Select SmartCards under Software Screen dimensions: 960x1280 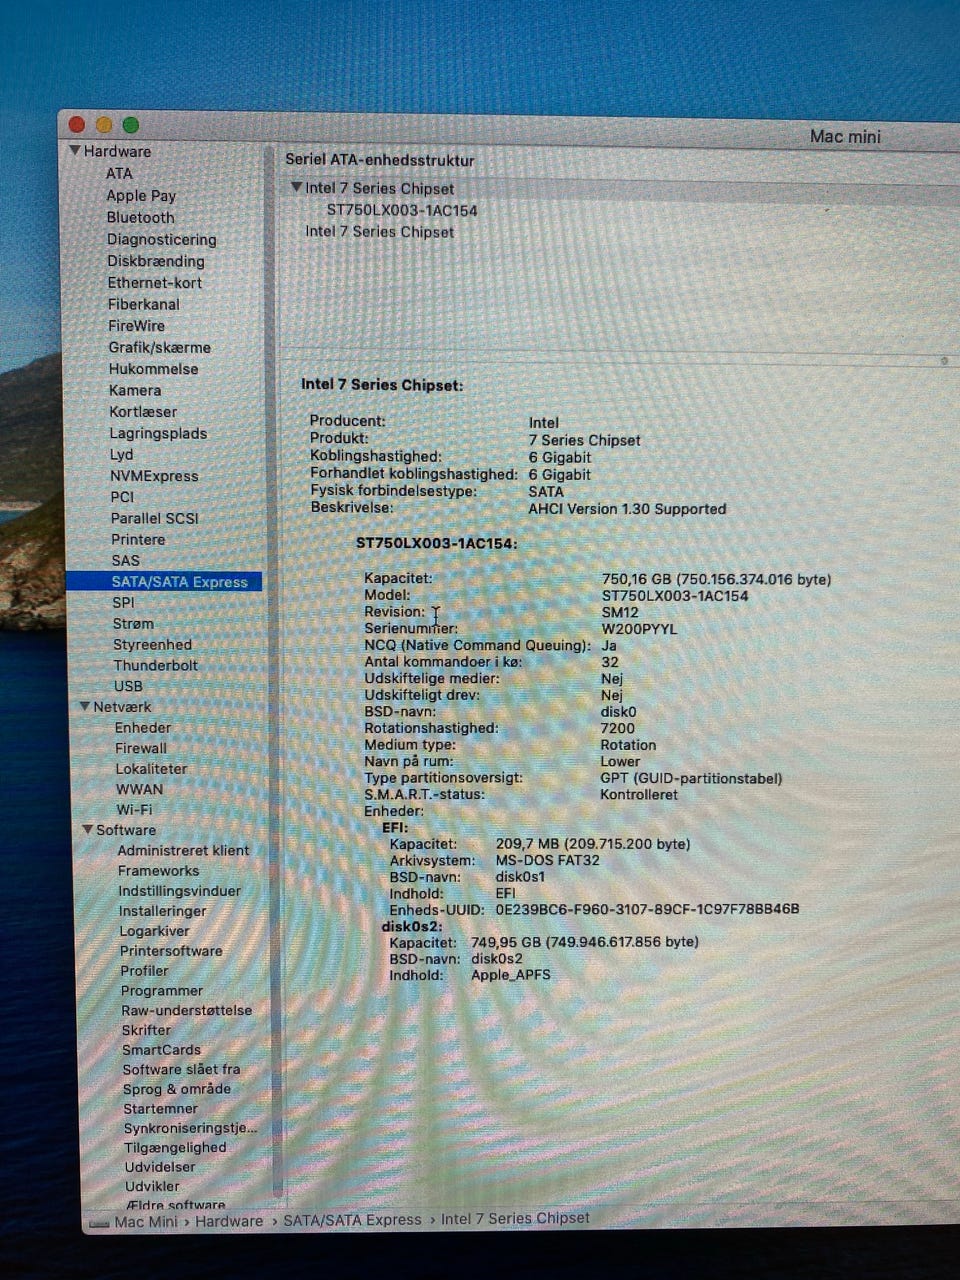[x=161, y=1050]
